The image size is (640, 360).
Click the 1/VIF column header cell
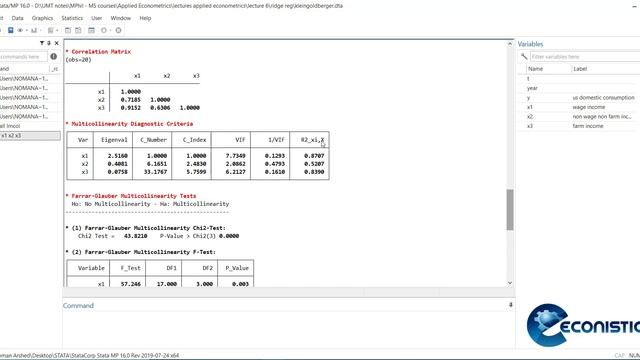click(270, 140)
